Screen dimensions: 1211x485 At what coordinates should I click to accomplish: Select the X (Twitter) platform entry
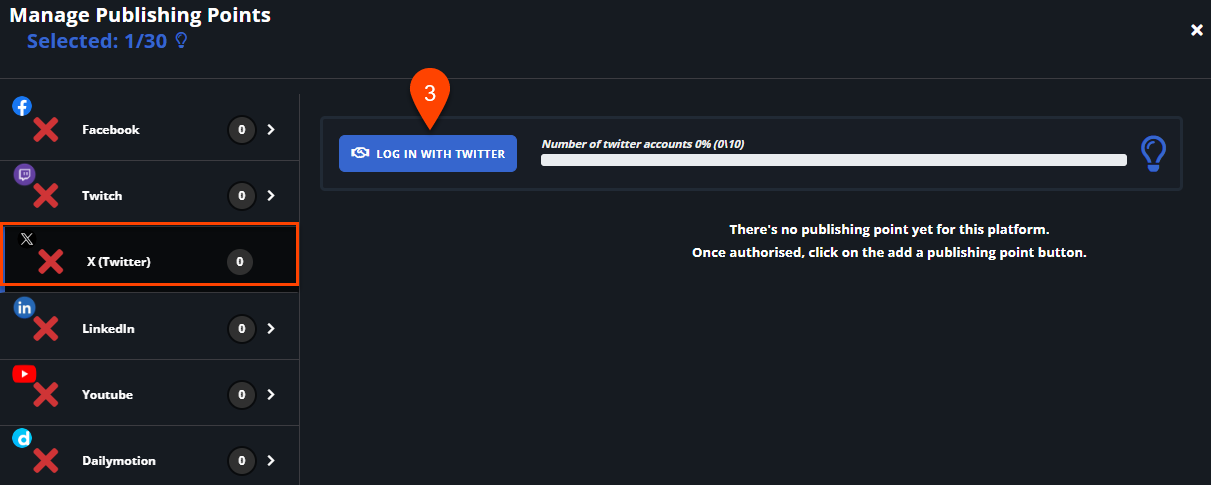[x=149, y=254]
